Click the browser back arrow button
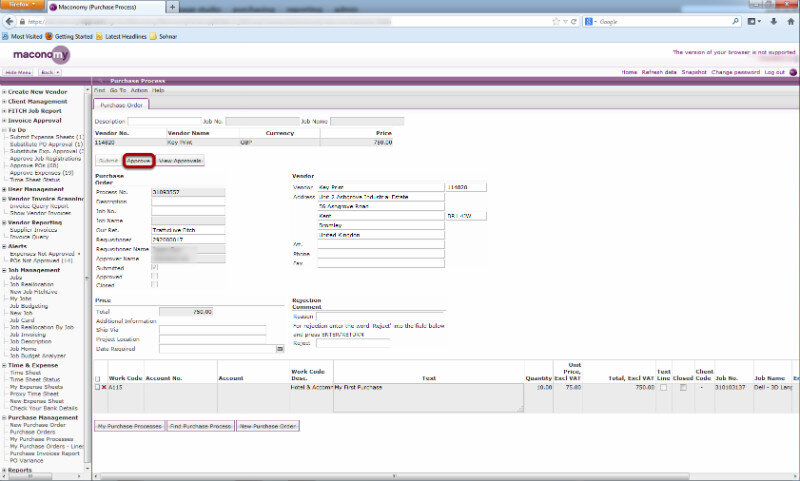The width and height of the screenshot is (800, 481). [11, 20]
